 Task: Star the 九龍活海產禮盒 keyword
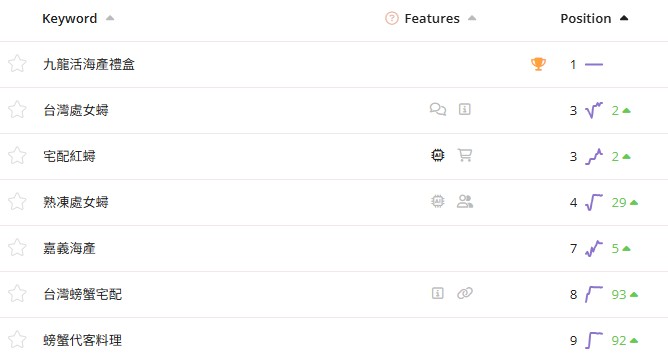coord(17,64)
